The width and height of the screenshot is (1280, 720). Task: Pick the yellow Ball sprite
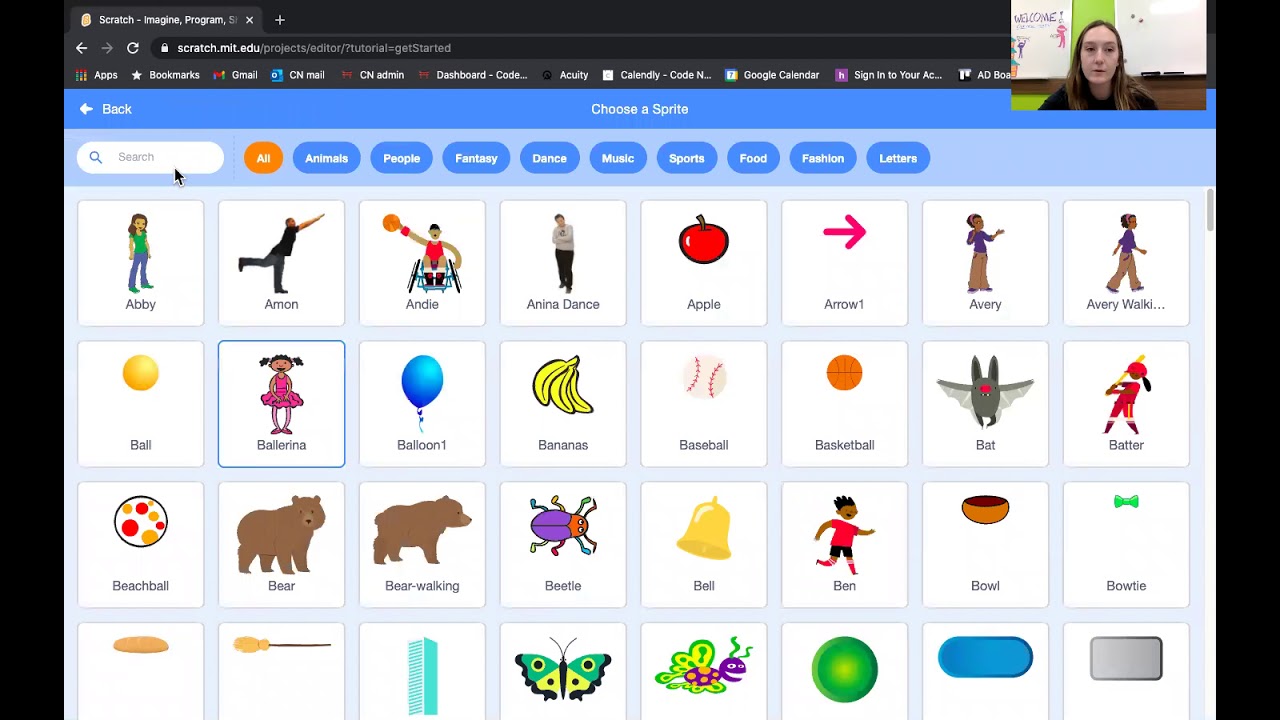140,404
